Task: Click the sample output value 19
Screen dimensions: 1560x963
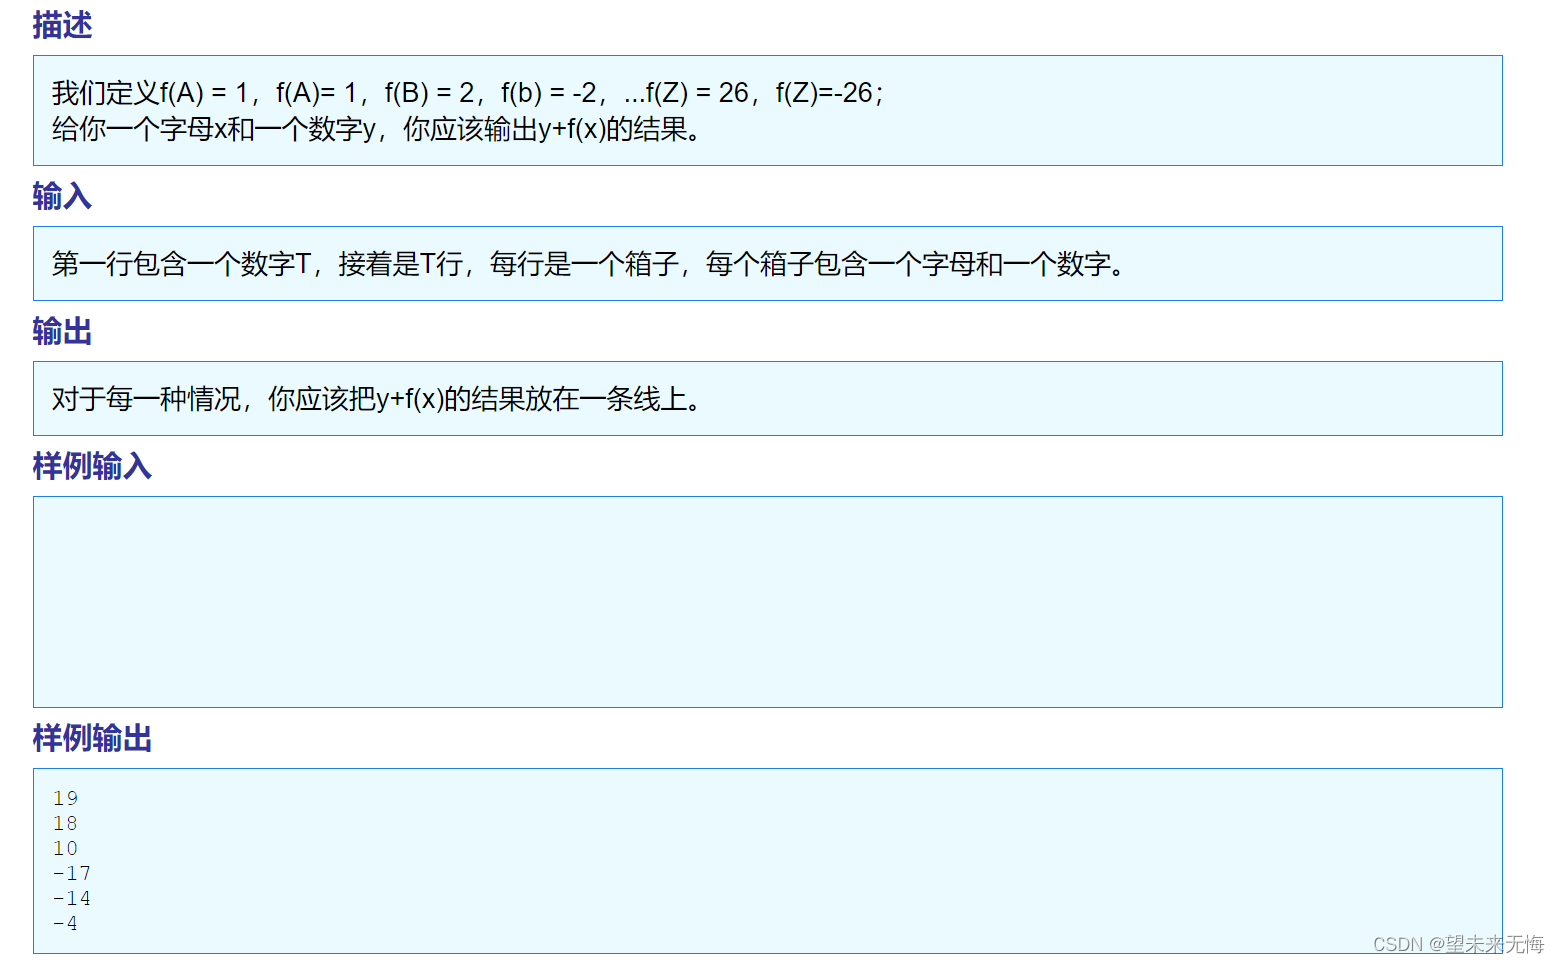Action: point(65,798)
